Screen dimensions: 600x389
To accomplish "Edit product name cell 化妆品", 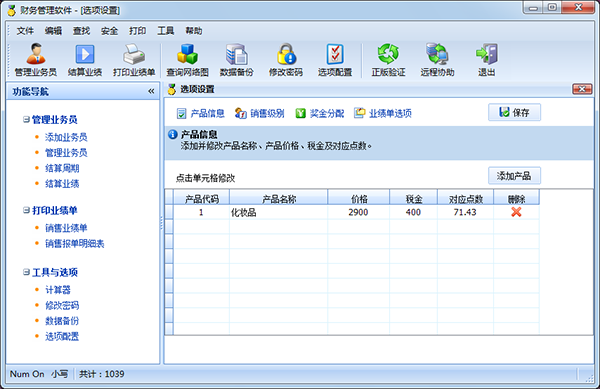I will pyautogui.click(x=279, y=212).
